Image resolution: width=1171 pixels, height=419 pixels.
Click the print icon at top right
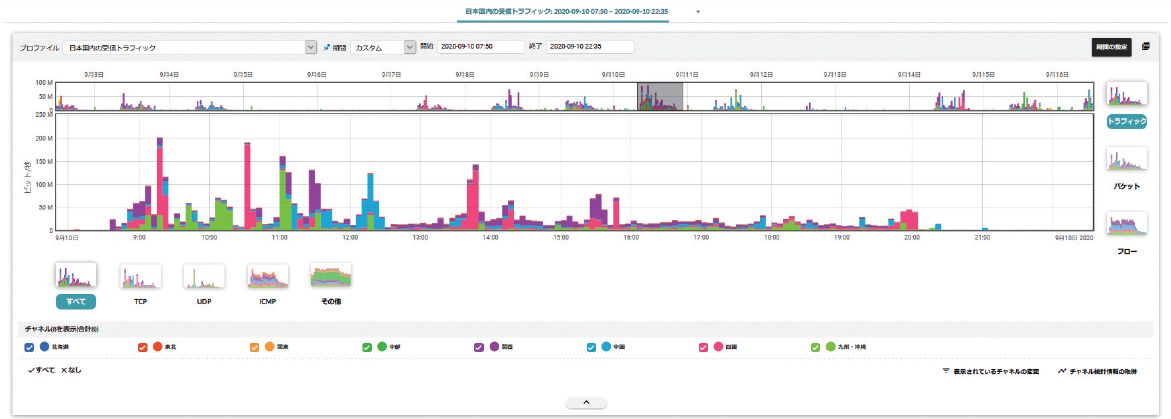pyautogui.click(x=1146, y=47)
